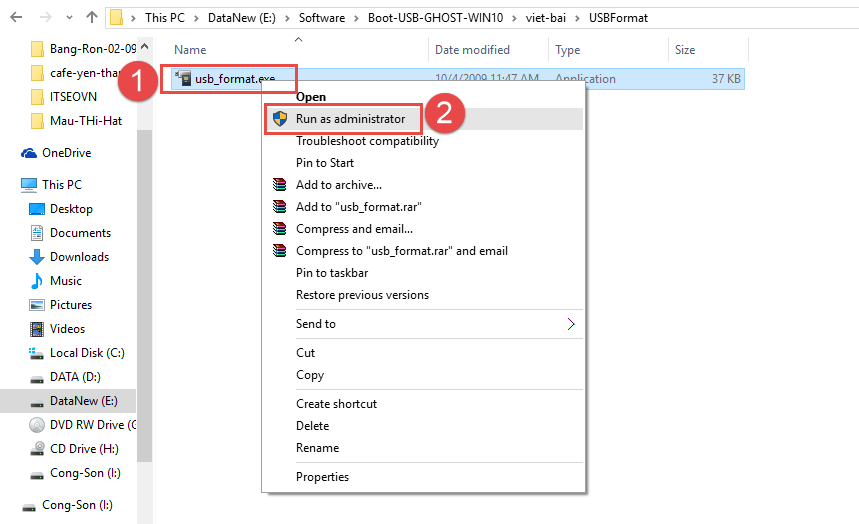Click Create shortcut in context menu
Screen dimensions: 859x524
pos(336,404)
